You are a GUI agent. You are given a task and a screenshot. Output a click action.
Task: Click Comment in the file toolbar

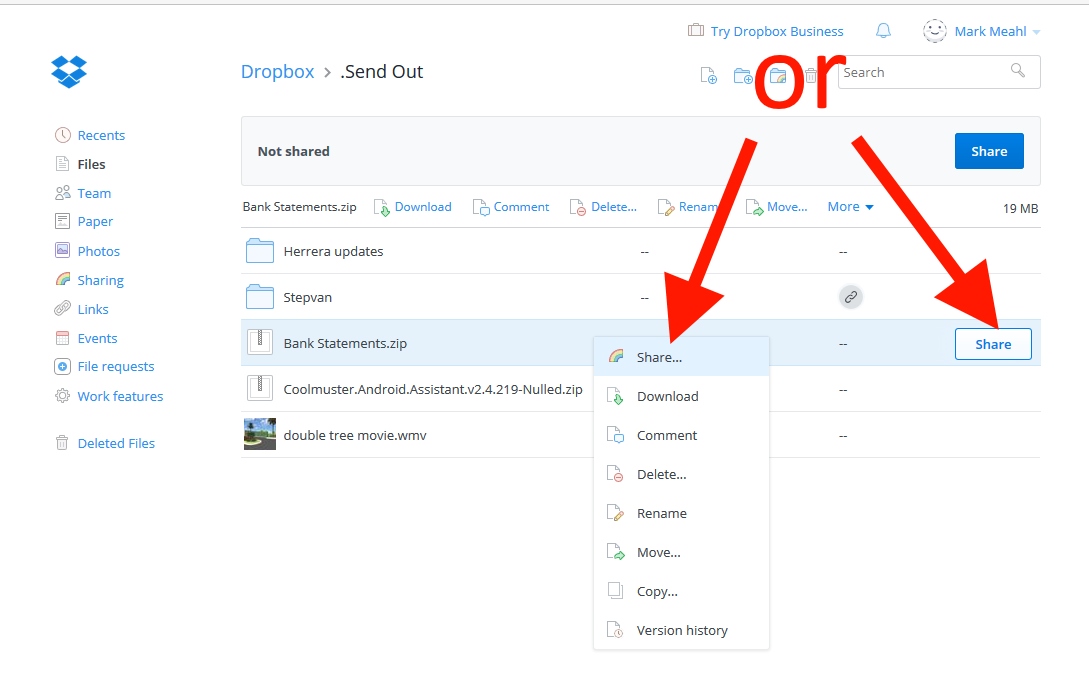click(510, 207)
